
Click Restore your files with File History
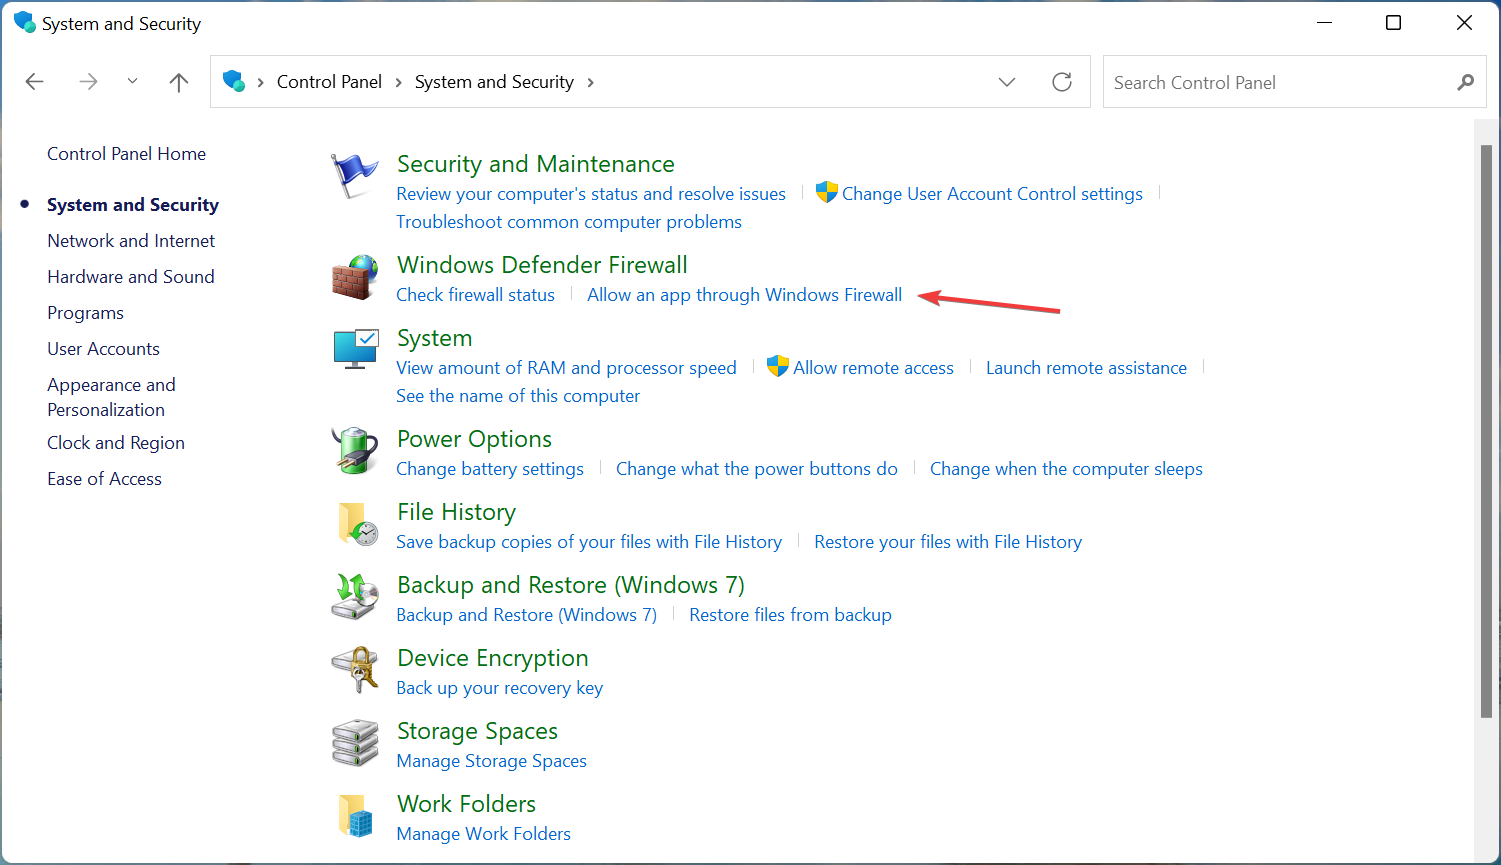[x=948, y=542]
